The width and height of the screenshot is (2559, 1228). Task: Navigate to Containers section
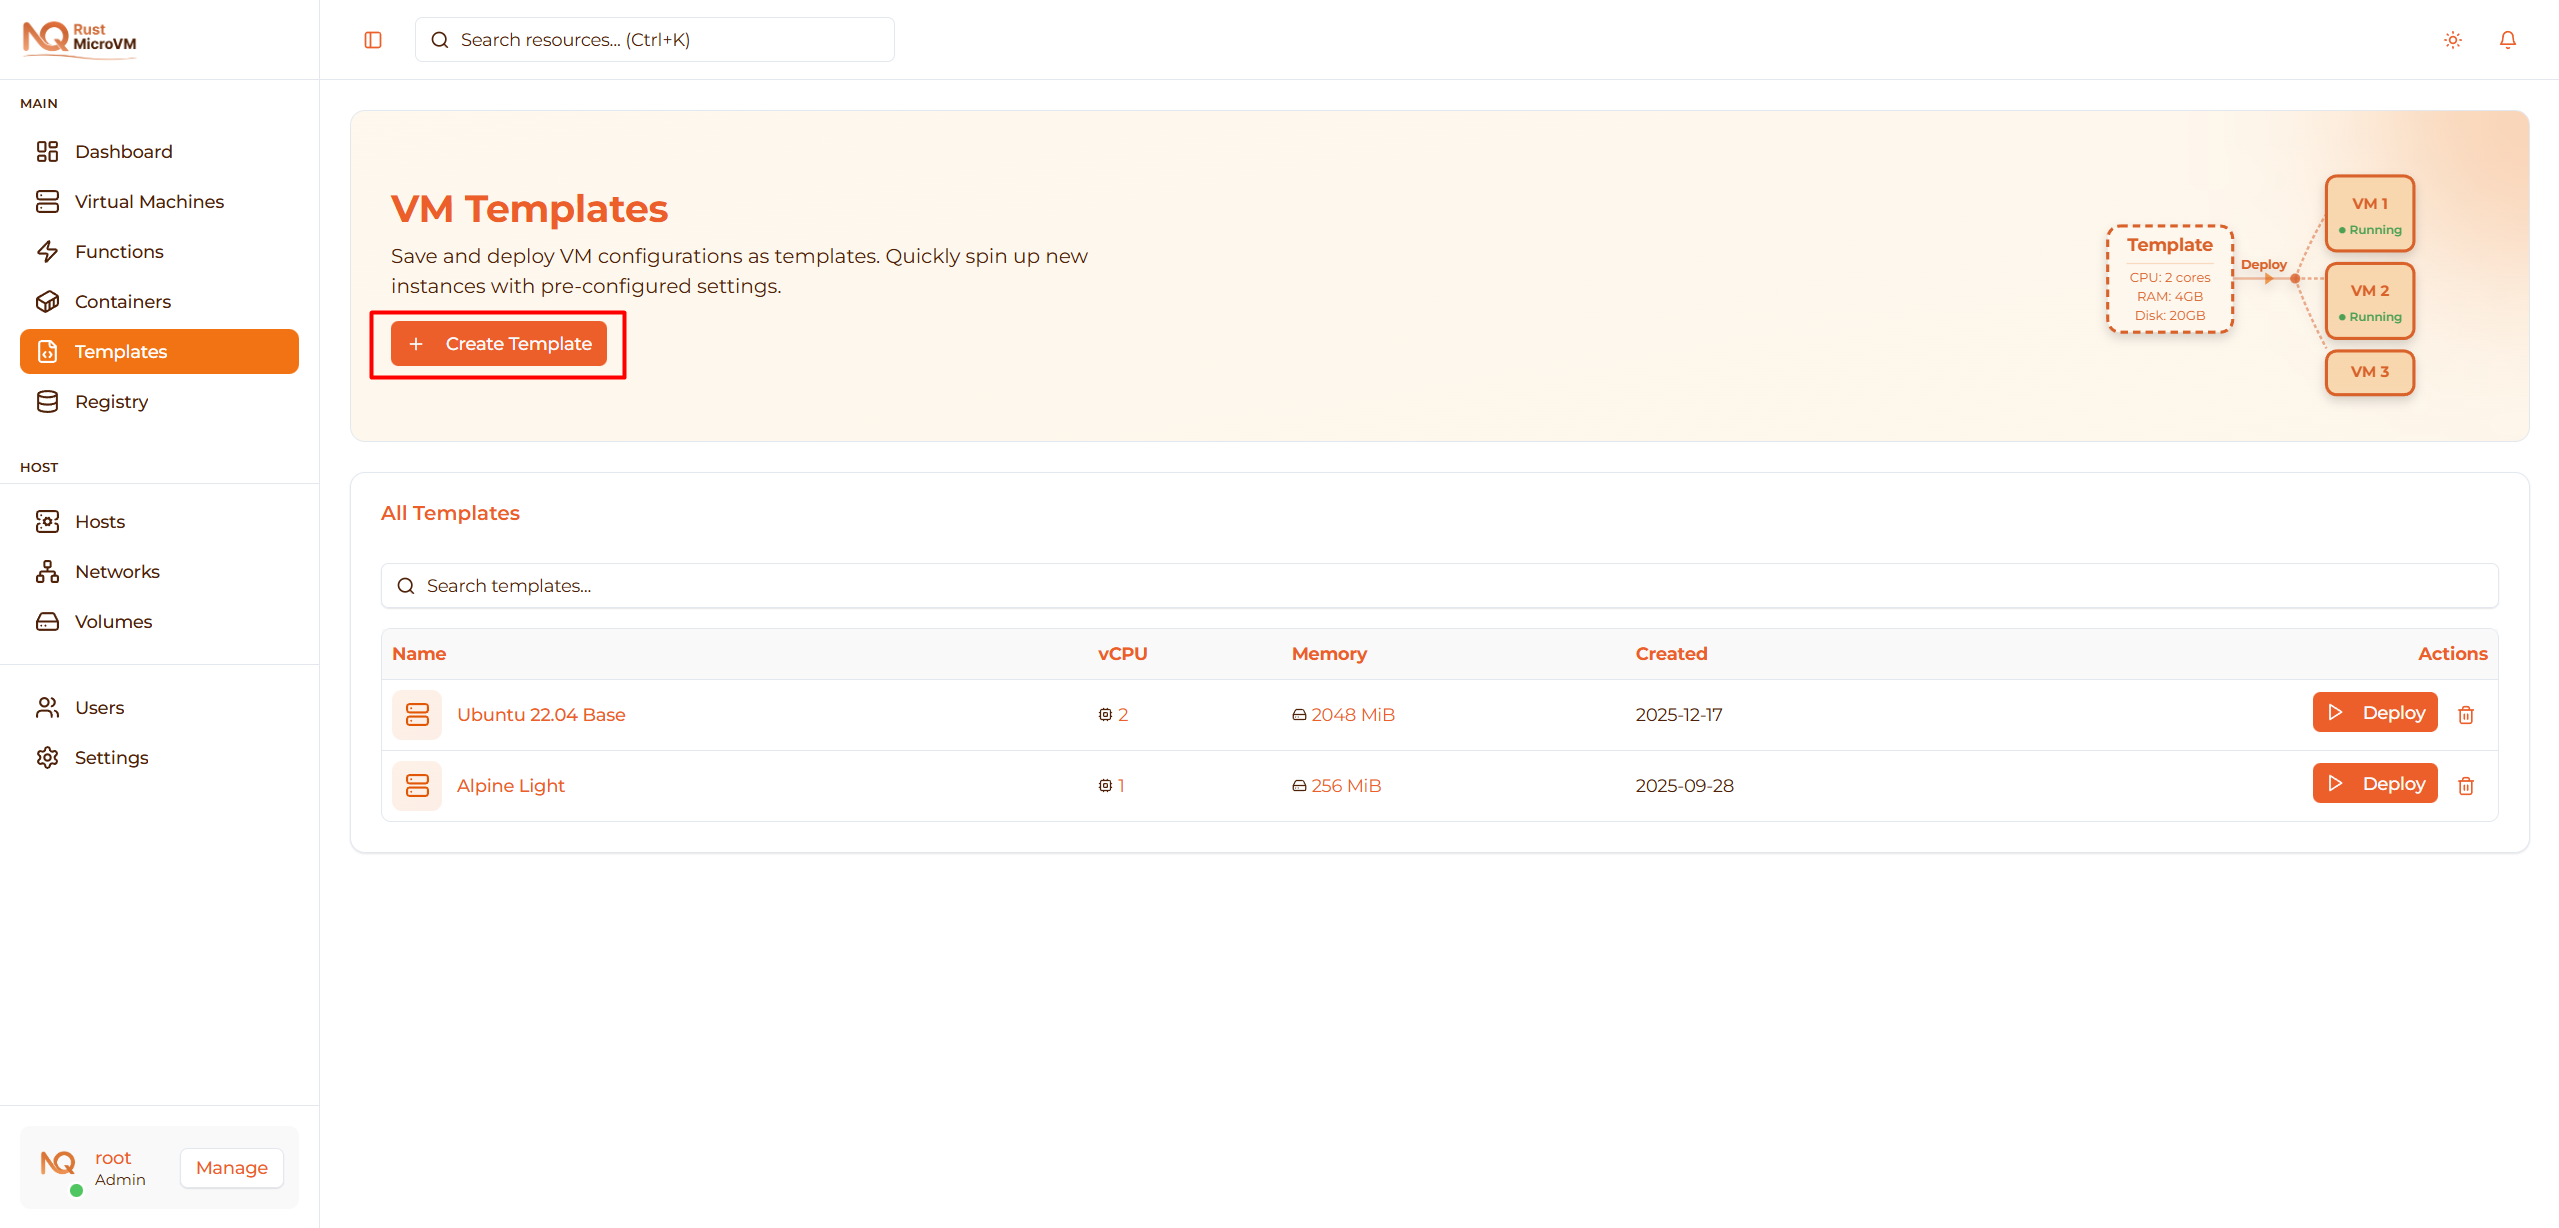122,302
